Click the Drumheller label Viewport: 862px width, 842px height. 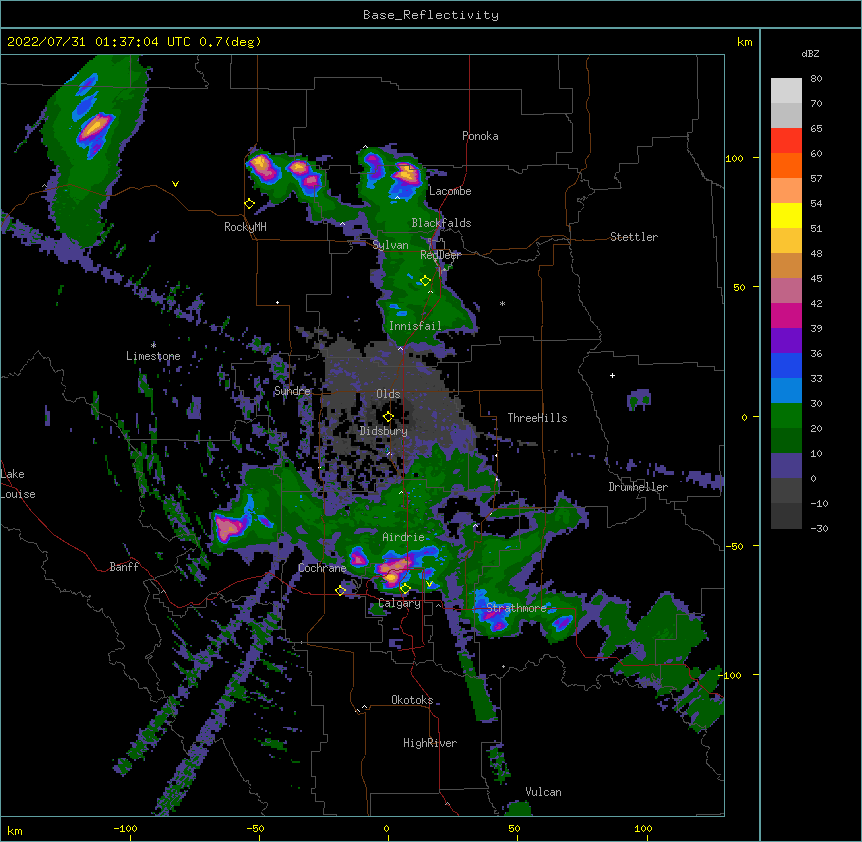638,487
